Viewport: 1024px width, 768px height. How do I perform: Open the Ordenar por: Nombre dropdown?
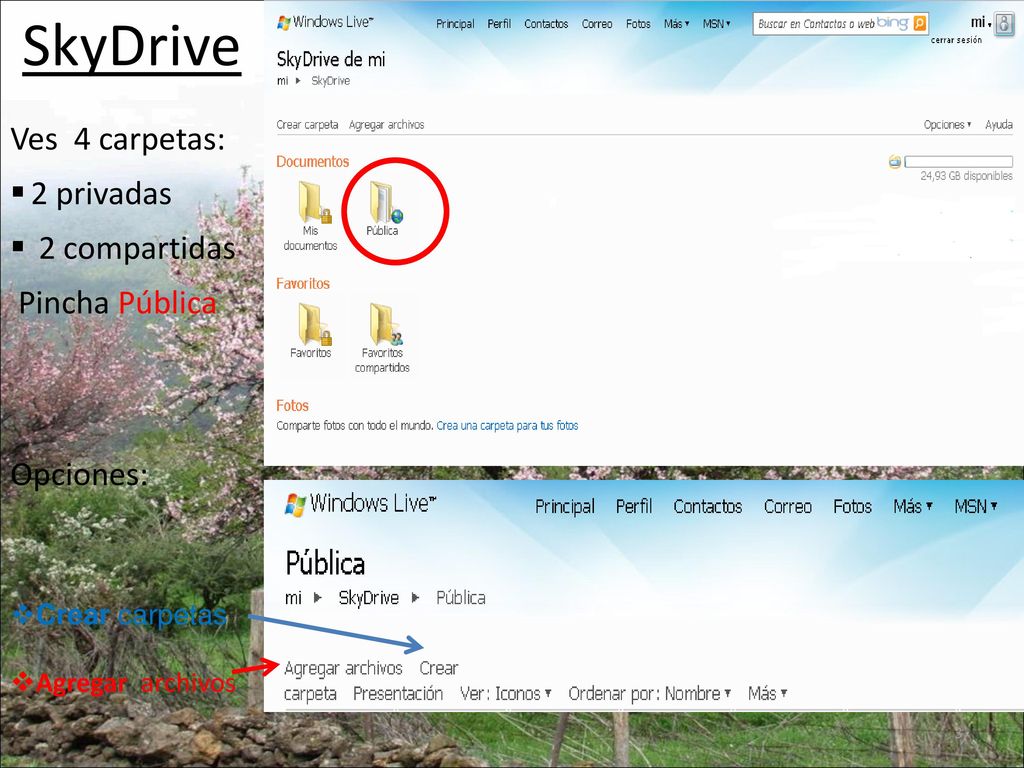[649, 694]
